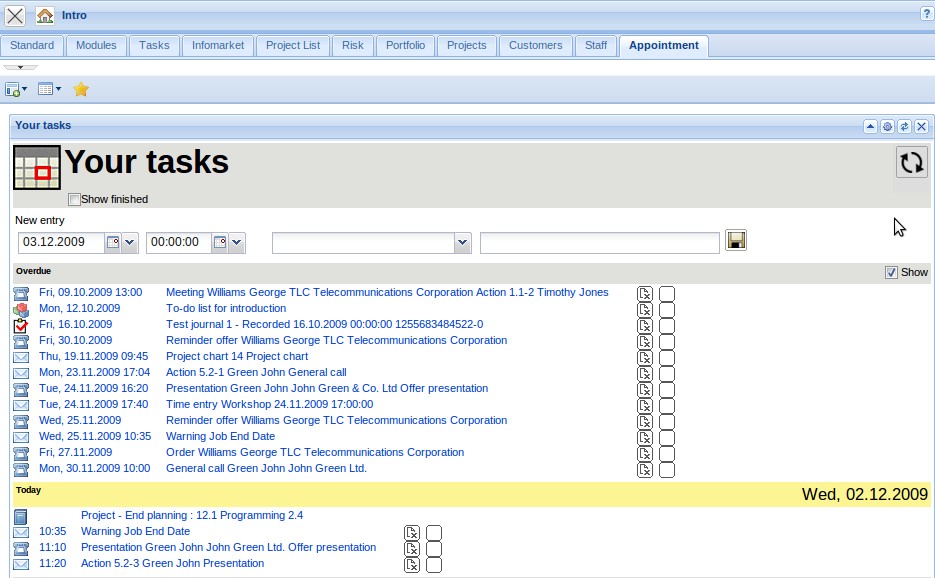Viewport: 935px width, 578px height.
Task: Expand the time field dropdown arrow
Action: pos(237,243)
